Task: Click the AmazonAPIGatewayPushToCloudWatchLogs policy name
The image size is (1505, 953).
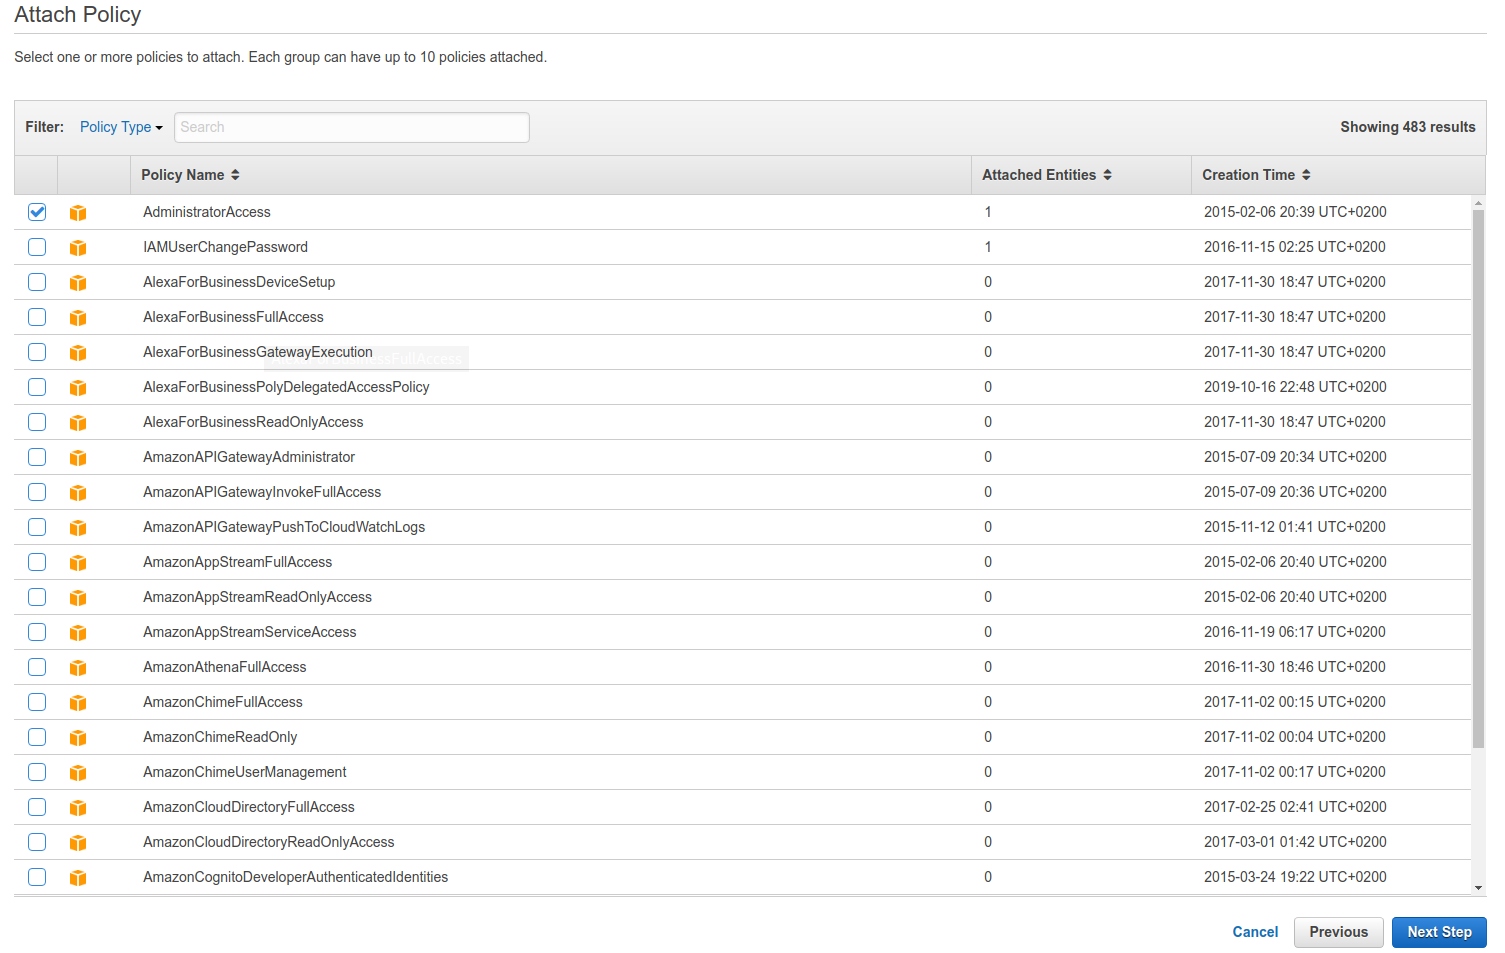Action: tap(284, 527)
